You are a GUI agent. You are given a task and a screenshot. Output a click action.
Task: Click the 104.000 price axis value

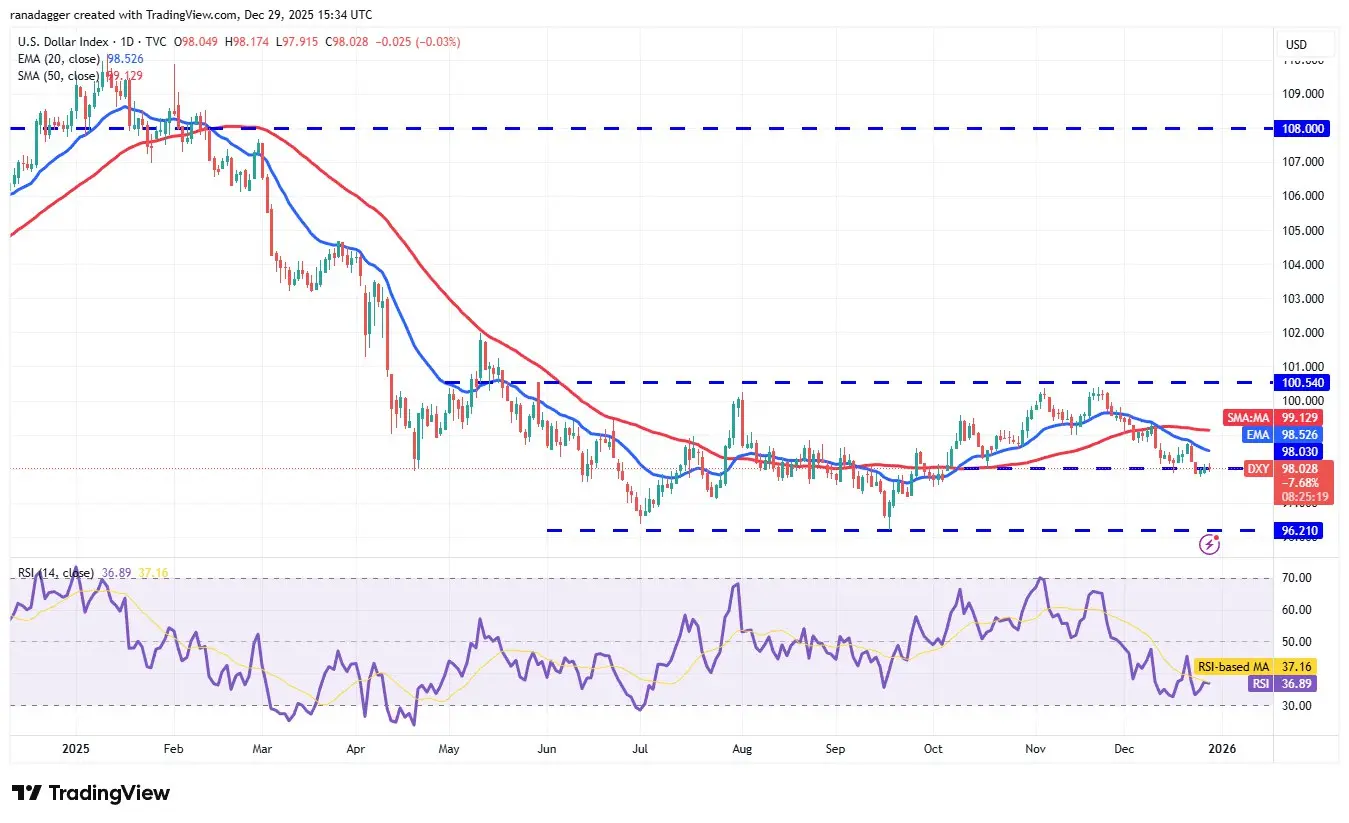(x=1304, y=264)
